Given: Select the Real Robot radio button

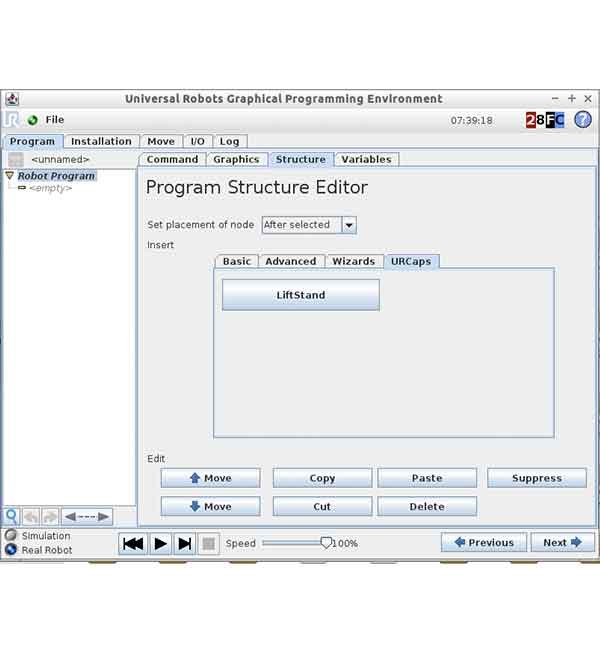Looking at the screenshot, I should [11, 550].
